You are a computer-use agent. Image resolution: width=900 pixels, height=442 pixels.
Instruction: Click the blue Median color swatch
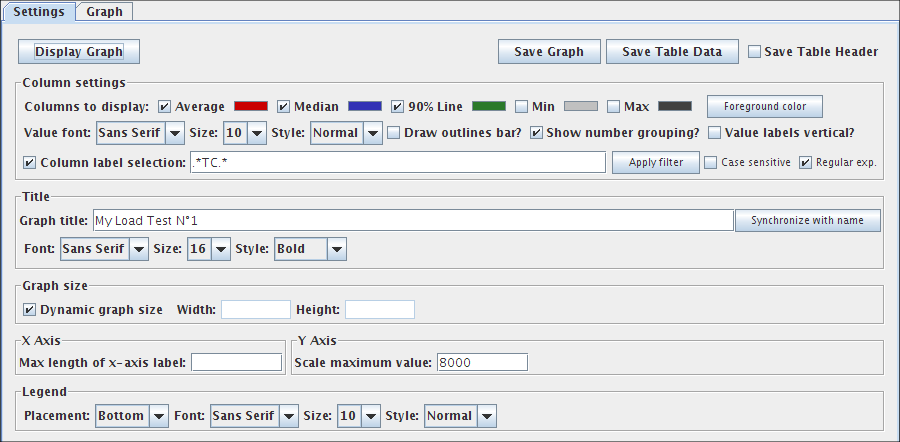point(365,106)
